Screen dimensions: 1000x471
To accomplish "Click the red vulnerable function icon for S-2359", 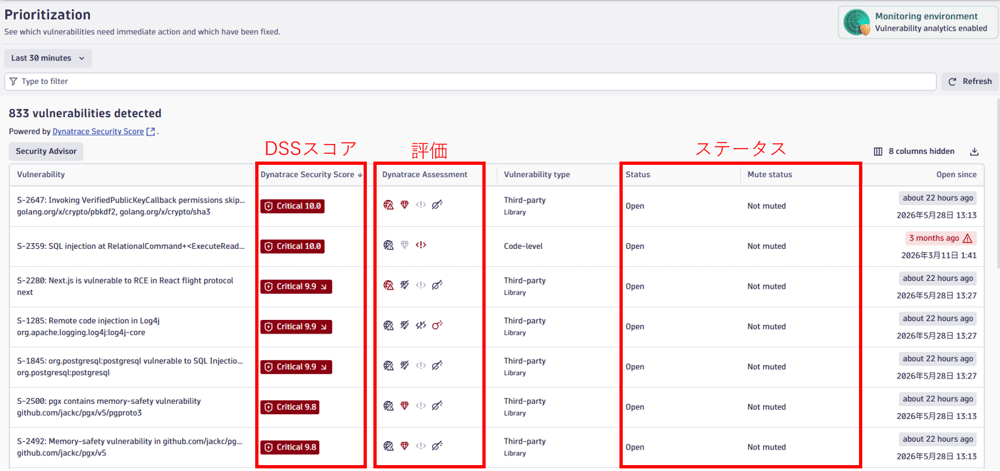I will [x=420, y=245].
